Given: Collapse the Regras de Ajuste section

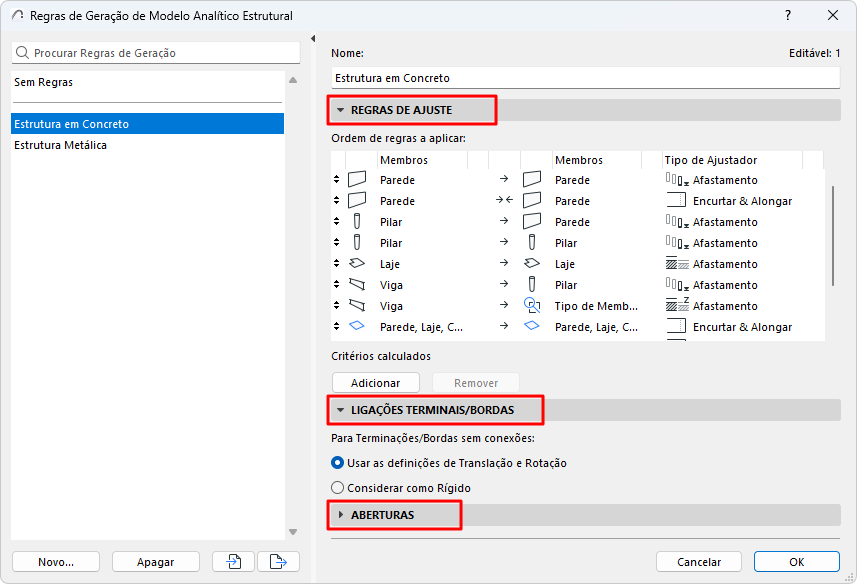Looking at the screenshot, I should coord(341,110).
